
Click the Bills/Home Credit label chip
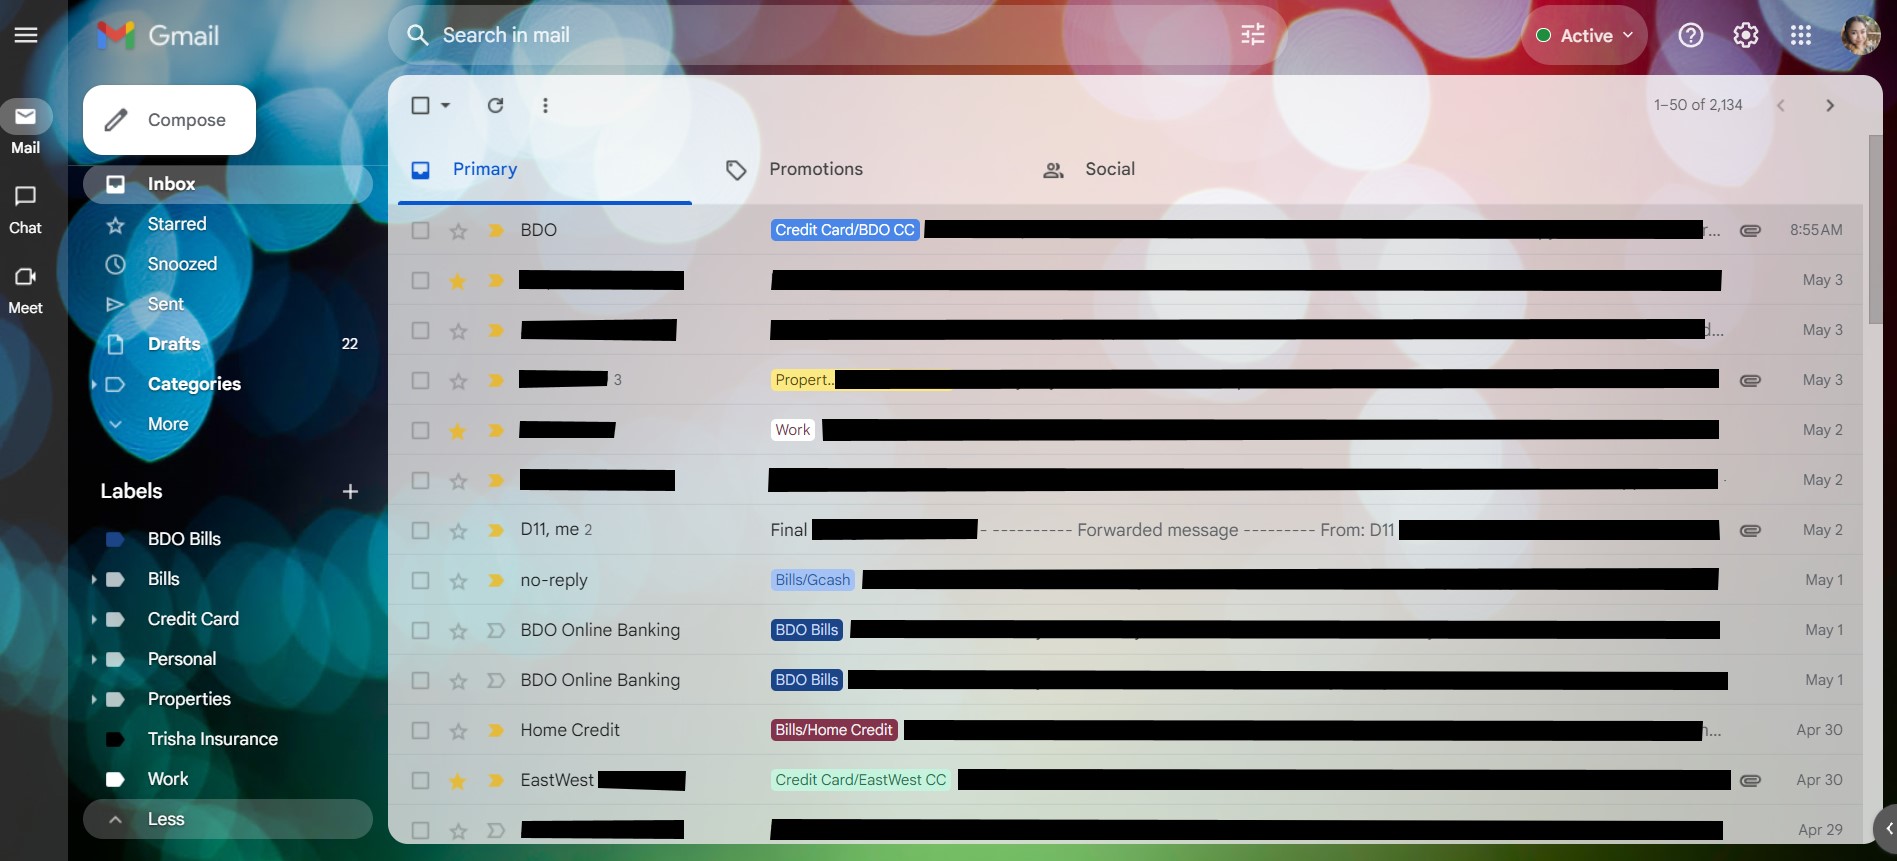(834, 730)
